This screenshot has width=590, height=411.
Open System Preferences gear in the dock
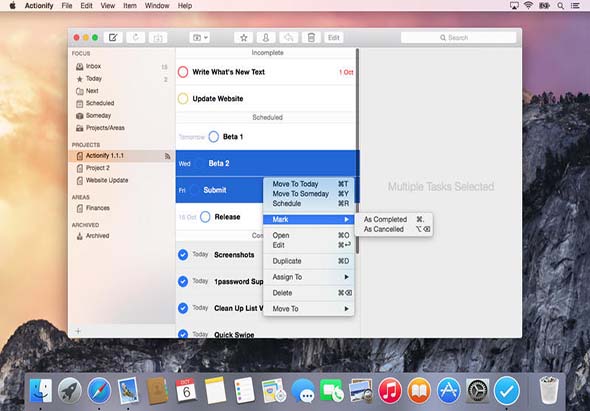point(477,390)
